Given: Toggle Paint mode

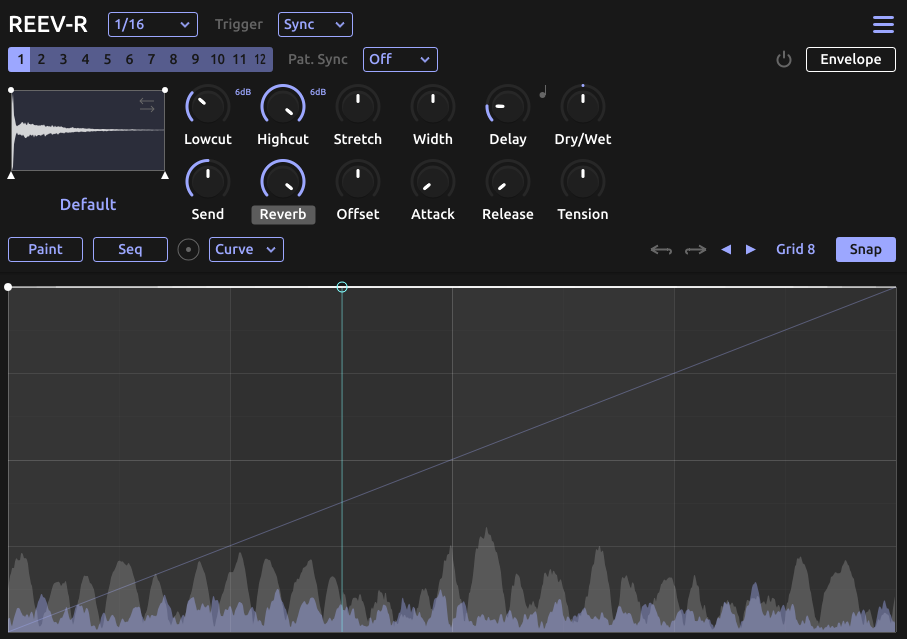Looking at the screenshot, I should point(45,249).
